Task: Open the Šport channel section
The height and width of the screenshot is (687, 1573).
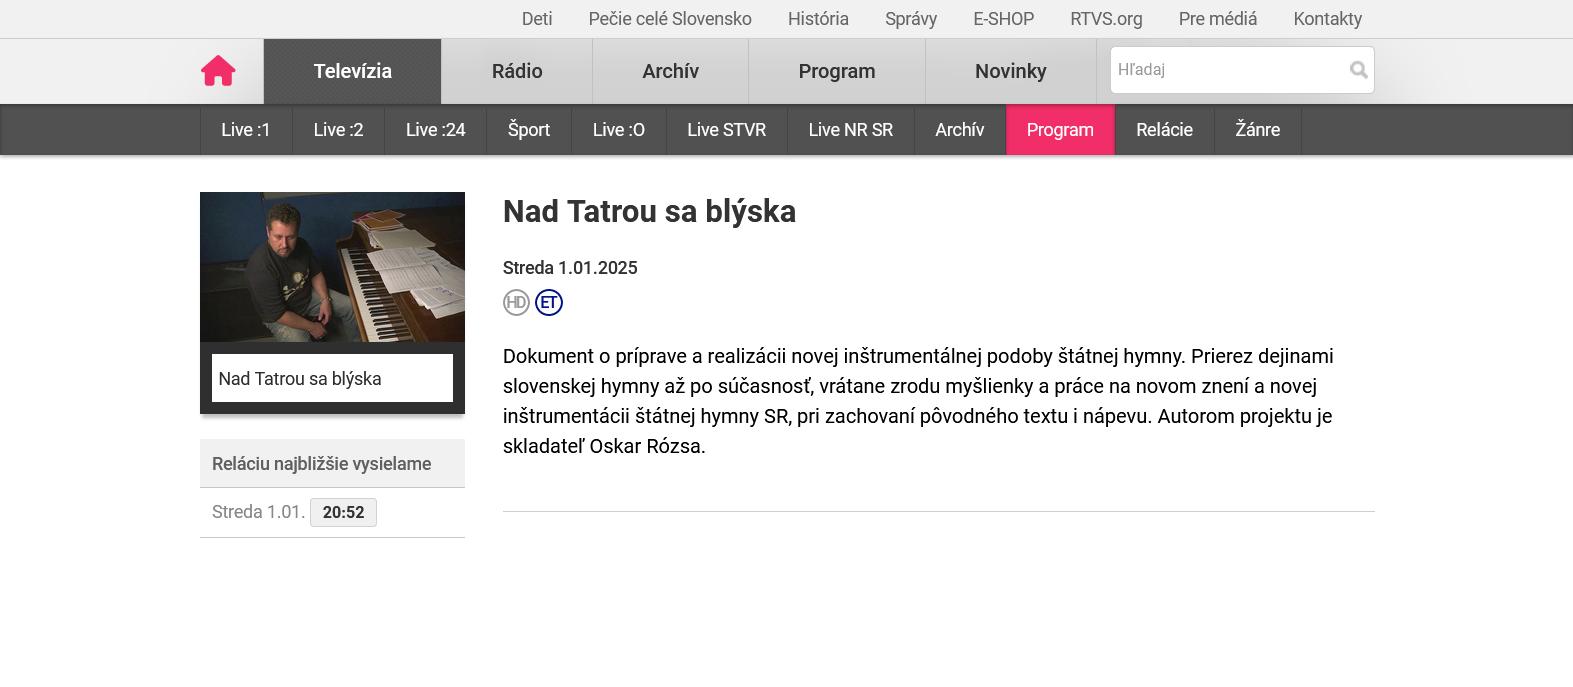Action: click(x=529, y=130)
